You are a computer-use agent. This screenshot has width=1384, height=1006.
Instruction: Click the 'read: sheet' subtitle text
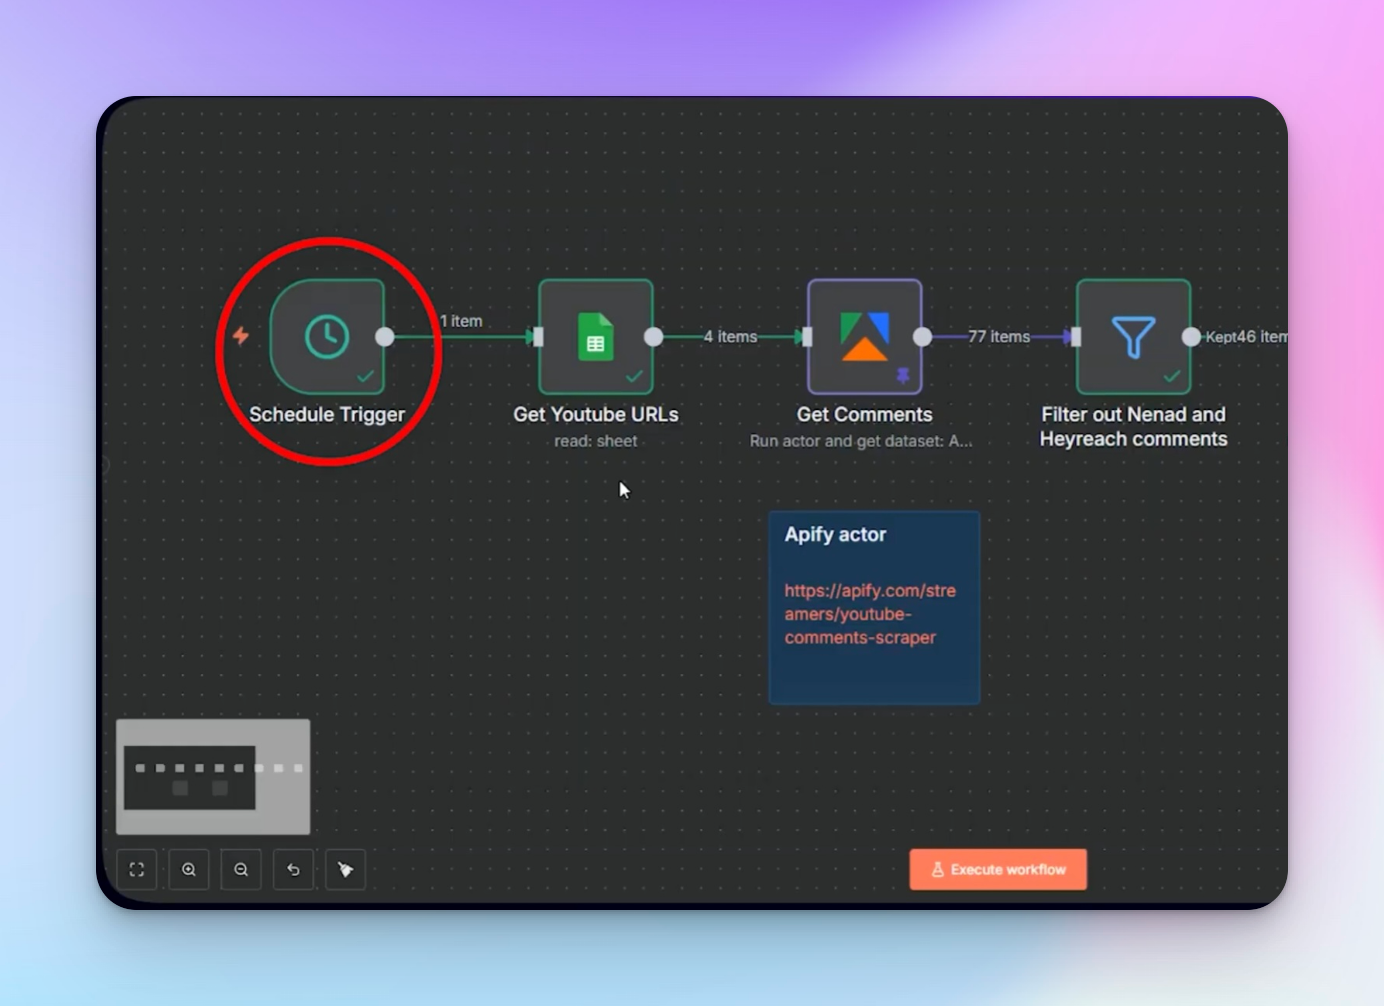coord(596,441)
